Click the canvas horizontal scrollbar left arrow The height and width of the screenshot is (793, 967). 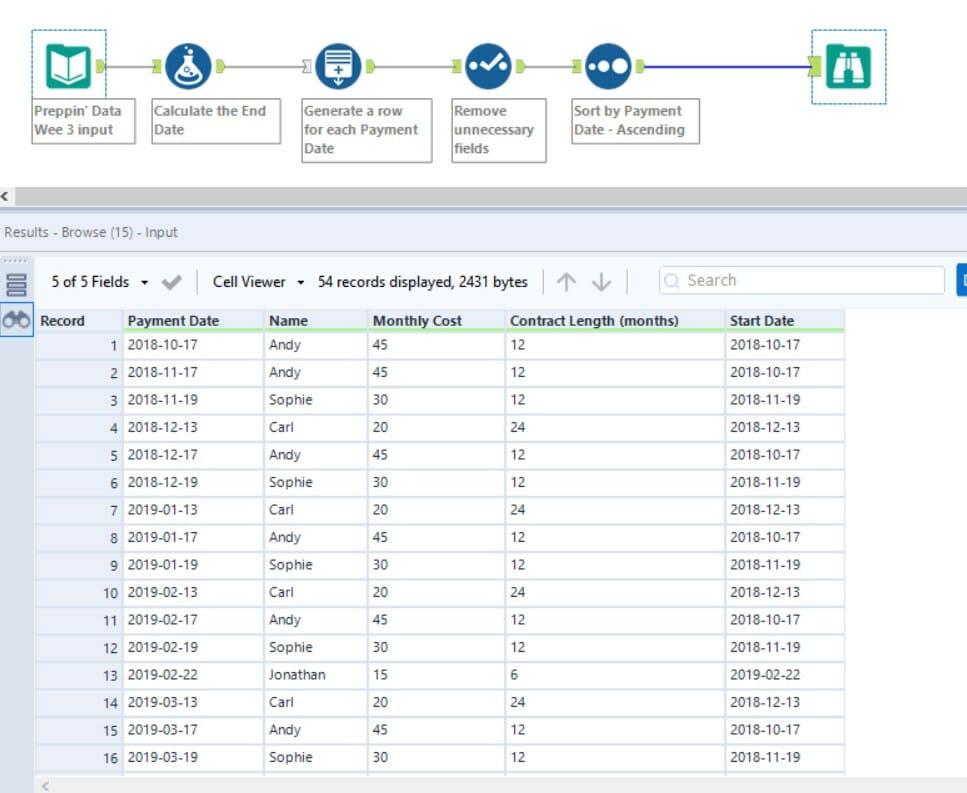pyautogui.click(x=5, y=197)
